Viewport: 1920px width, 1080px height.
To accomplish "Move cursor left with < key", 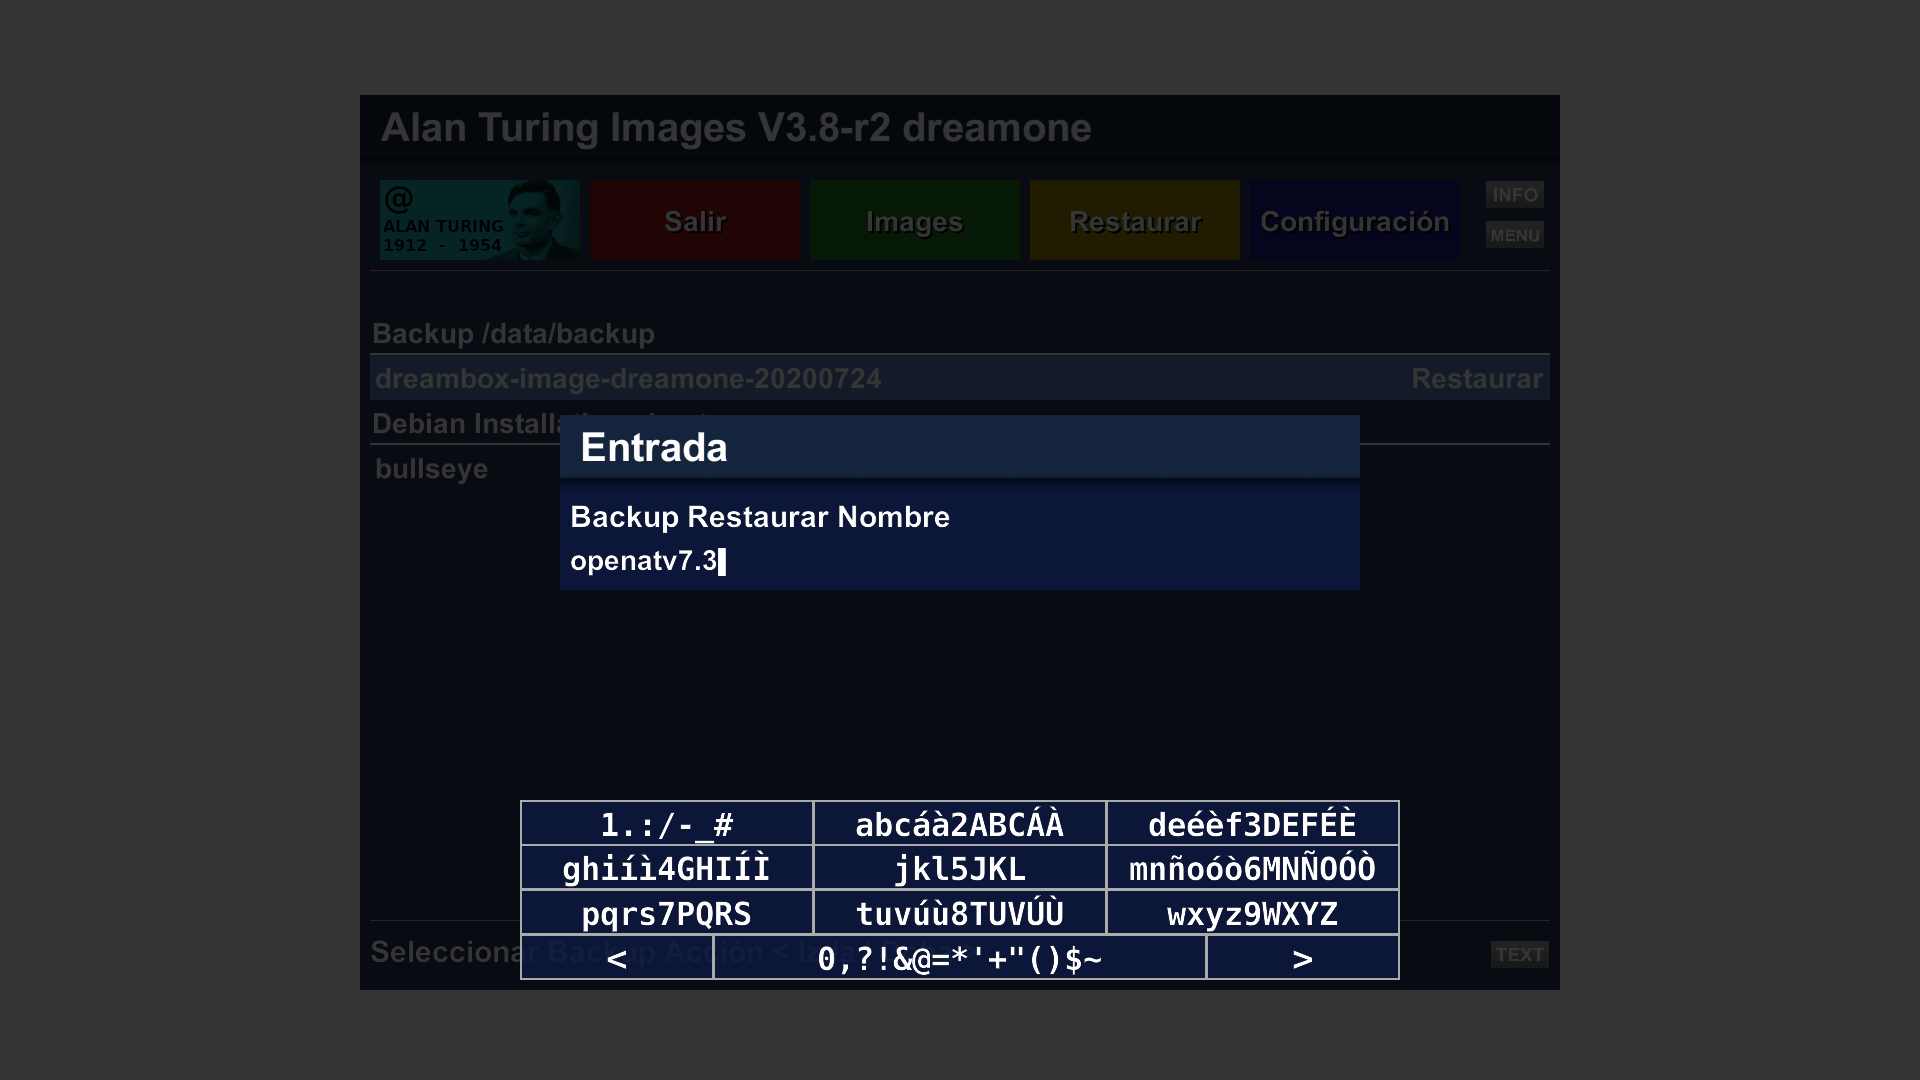I will [617, 958].
